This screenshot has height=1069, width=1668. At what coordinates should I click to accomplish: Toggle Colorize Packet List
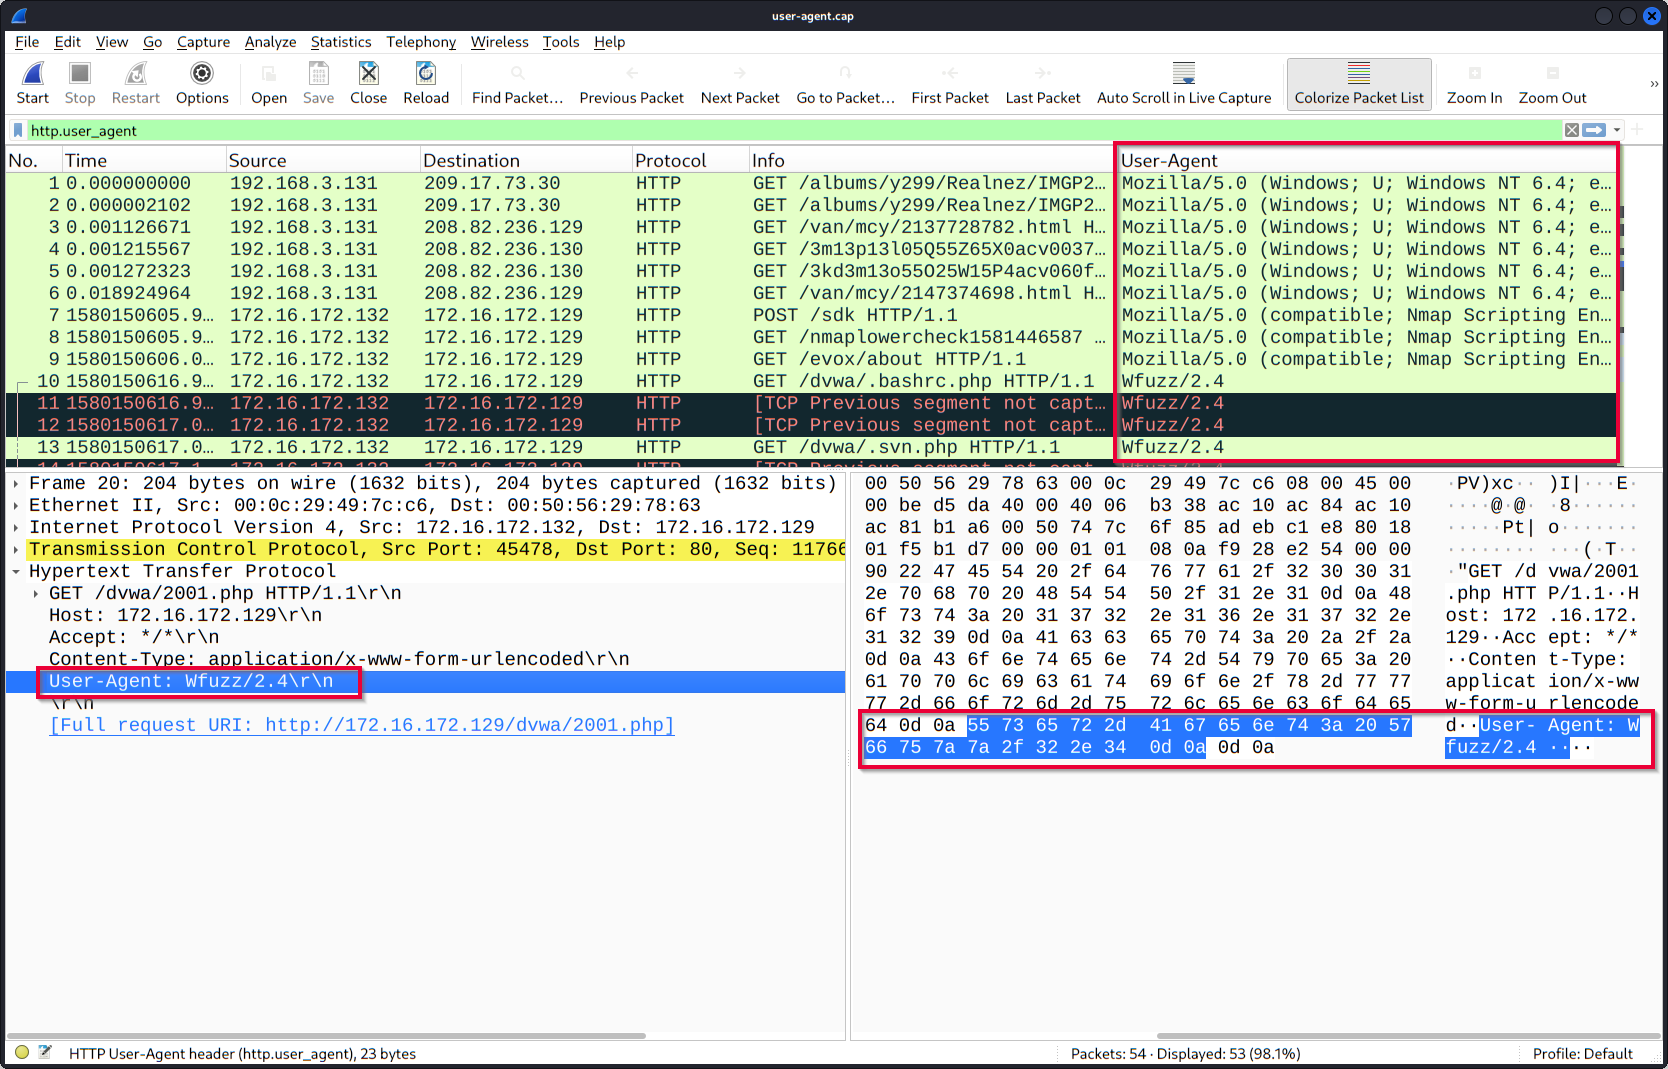(x=1358, y=74)
